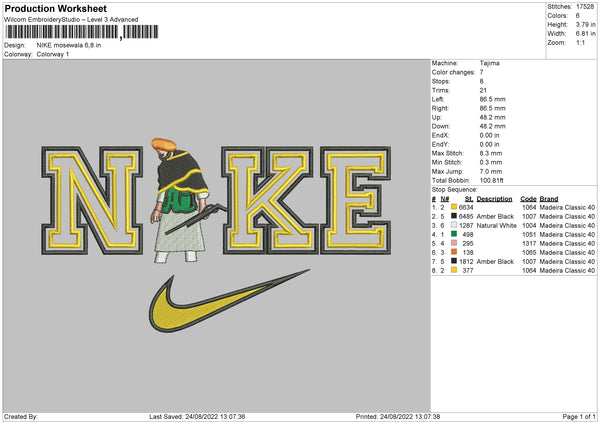Click stitch count '6634' in row 1
The height and width of the screenshot is (424, 600).
(x=466, y=207)
